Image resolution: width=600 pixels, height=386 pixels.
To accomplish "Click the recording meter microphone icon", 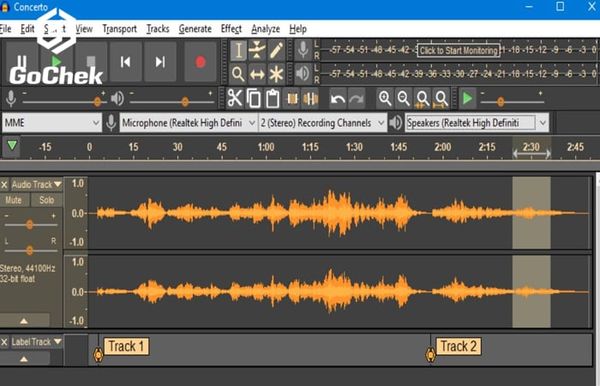I will [303, 50].
